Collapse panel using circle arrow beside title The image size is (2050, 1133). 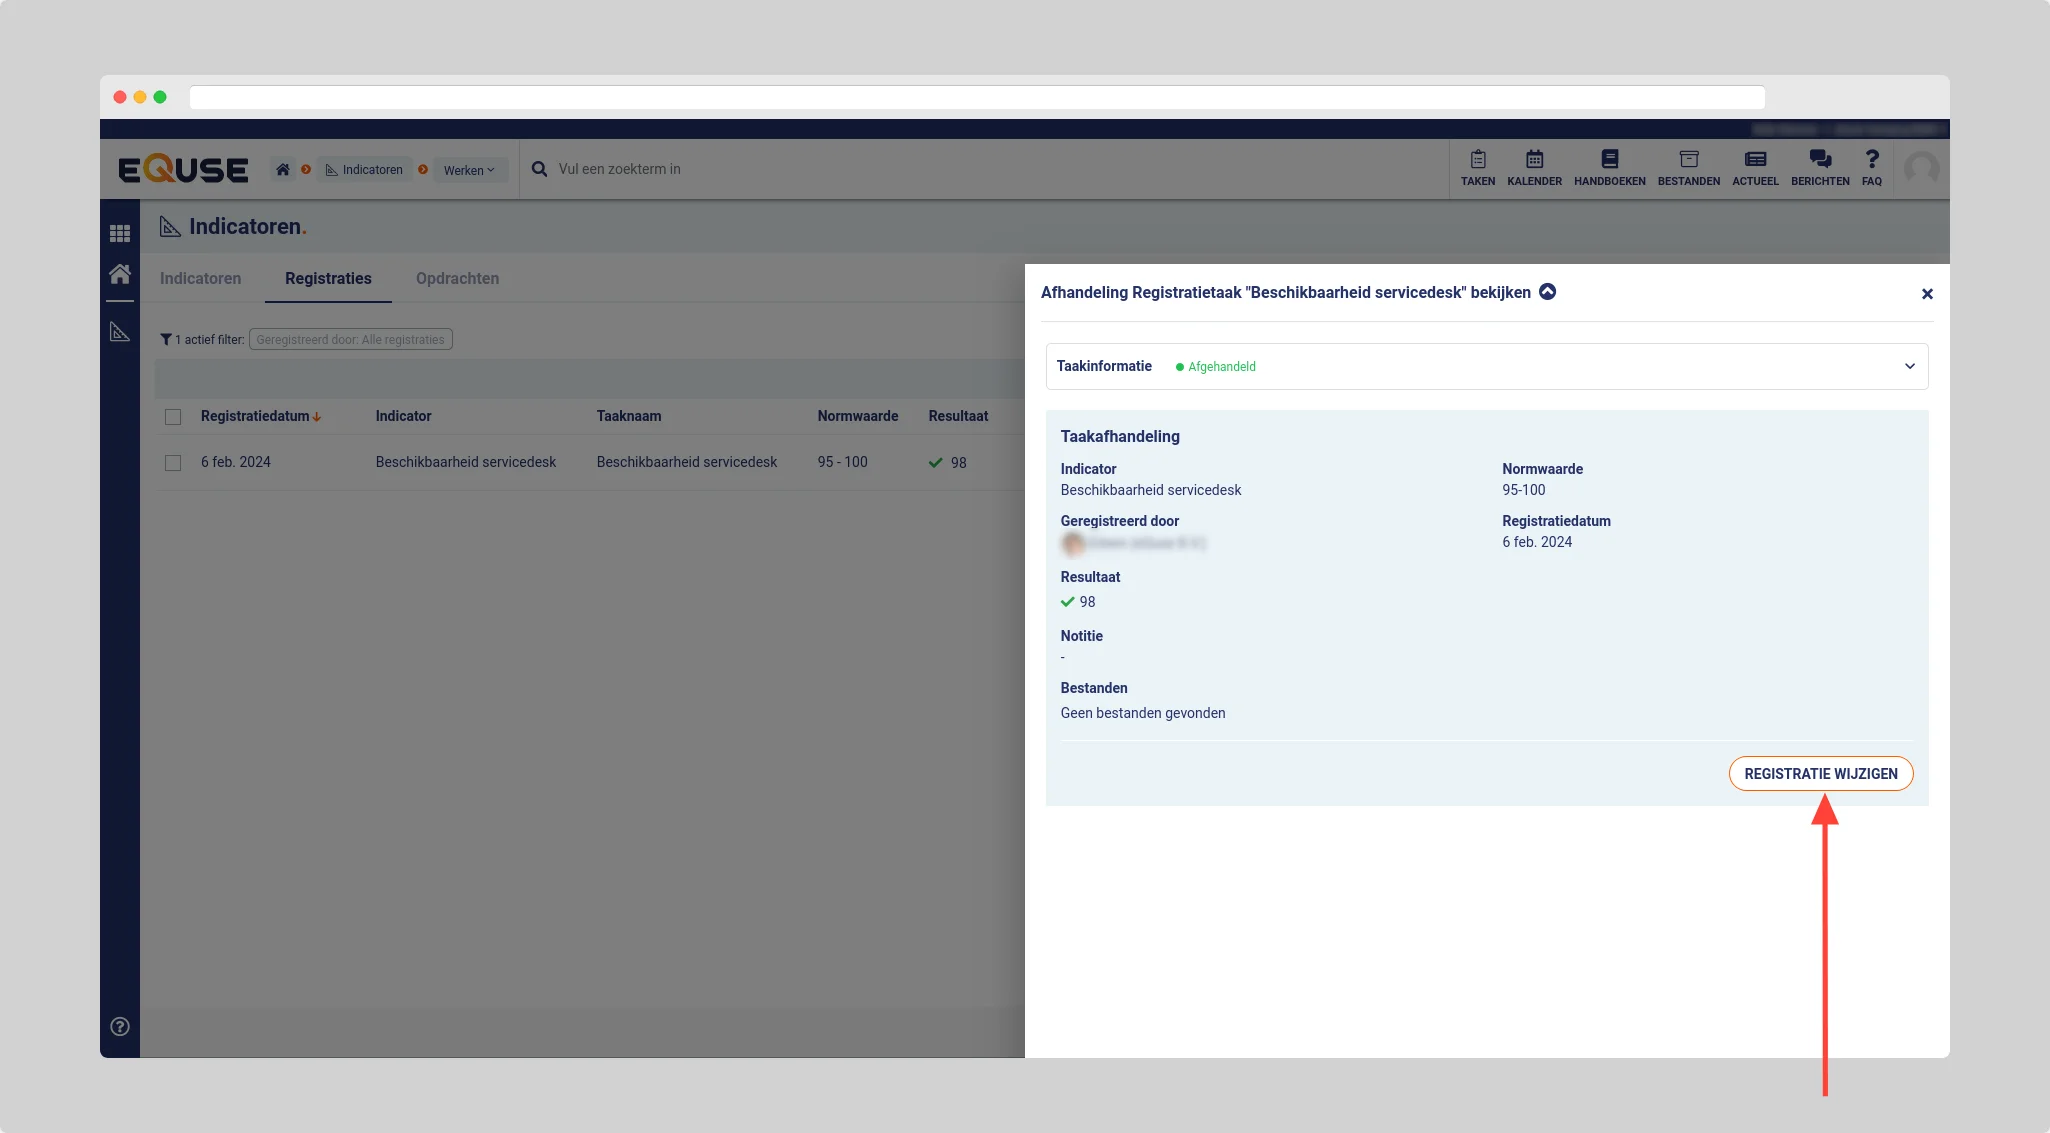click(x=1547, y=292)
